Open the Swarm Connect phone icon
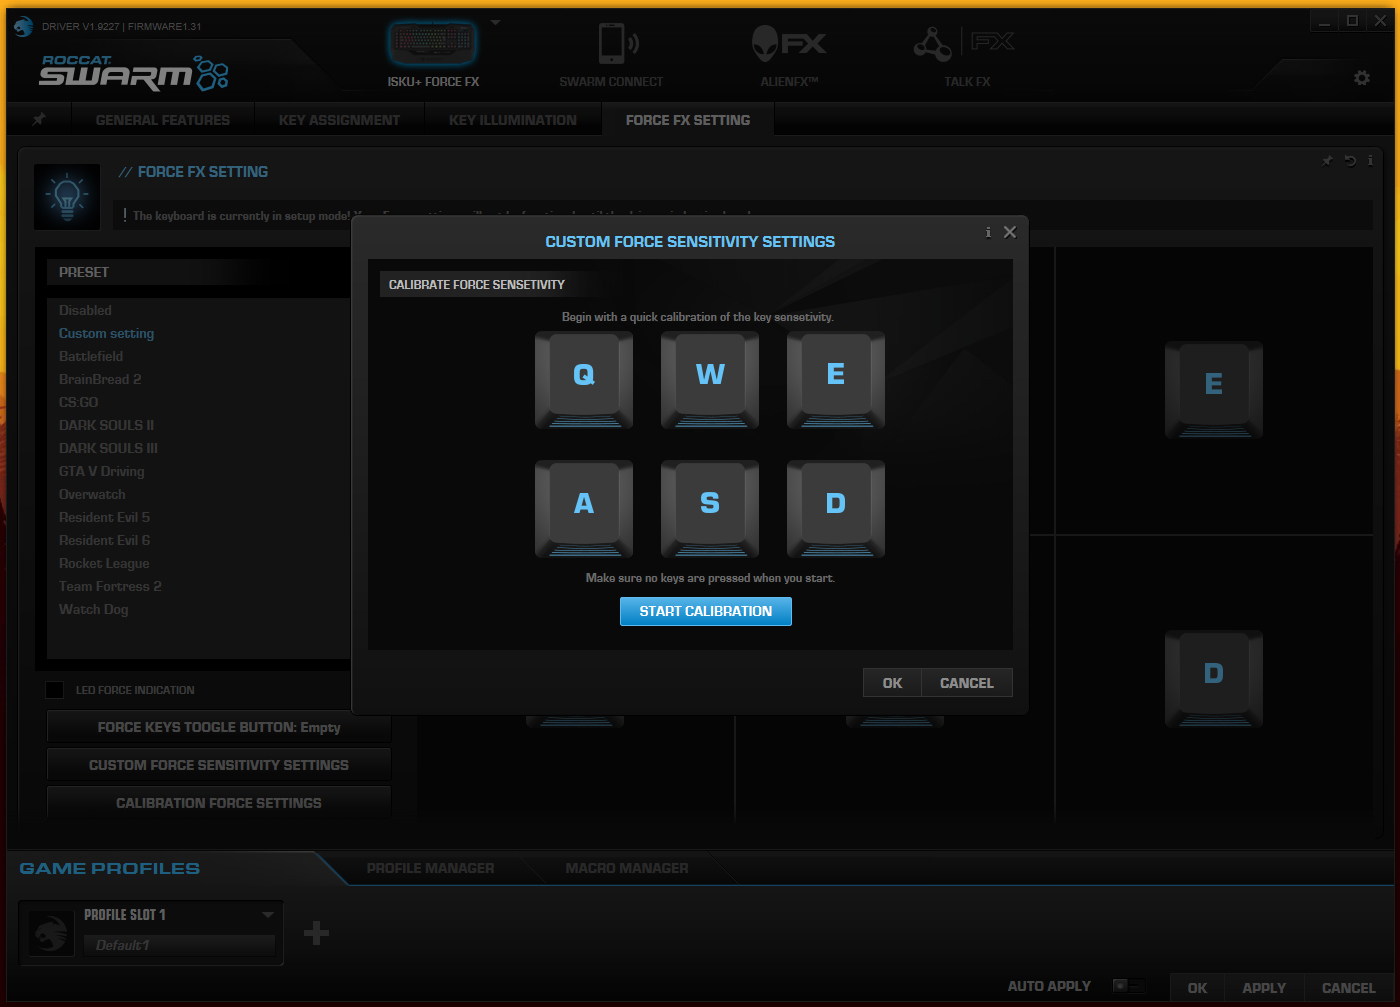The height and width of the screenshot is (1007, 1400). (613, 44)
